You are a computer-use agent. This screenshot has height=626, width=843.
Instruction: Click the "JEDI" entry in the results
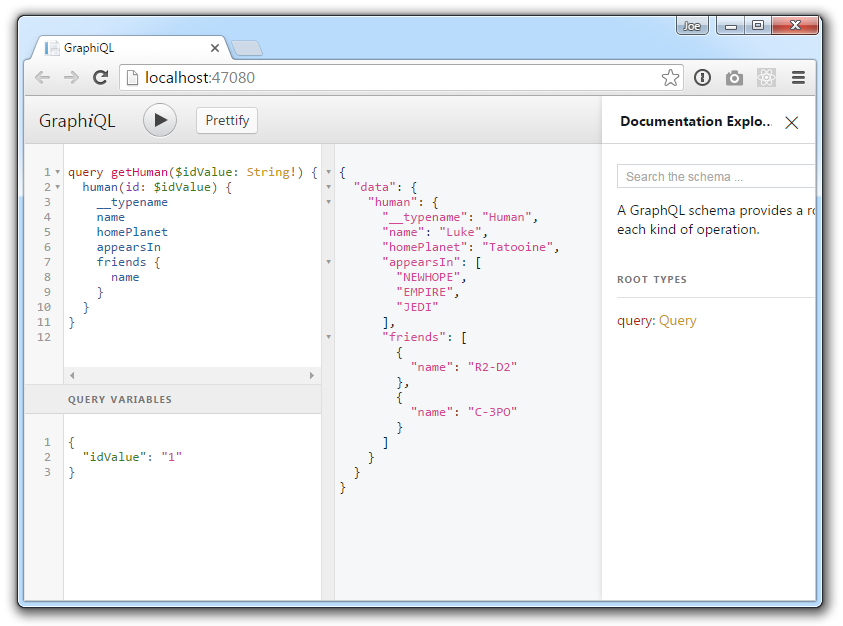[x=417, y=307]
